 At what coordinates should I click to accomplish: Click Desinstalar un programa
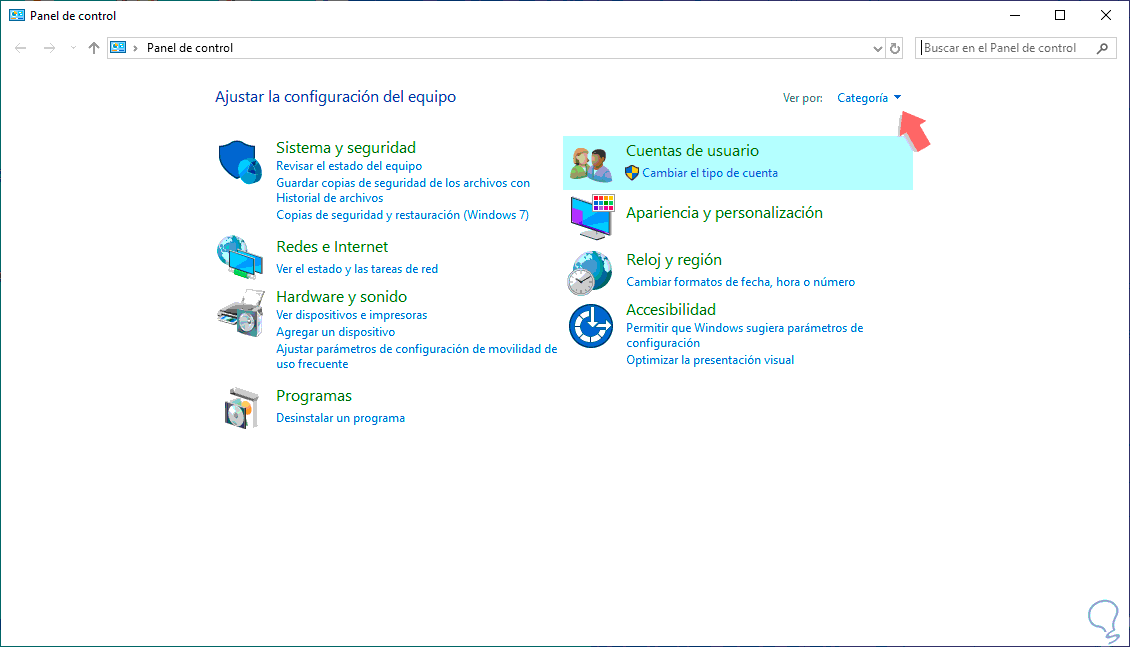340,418
